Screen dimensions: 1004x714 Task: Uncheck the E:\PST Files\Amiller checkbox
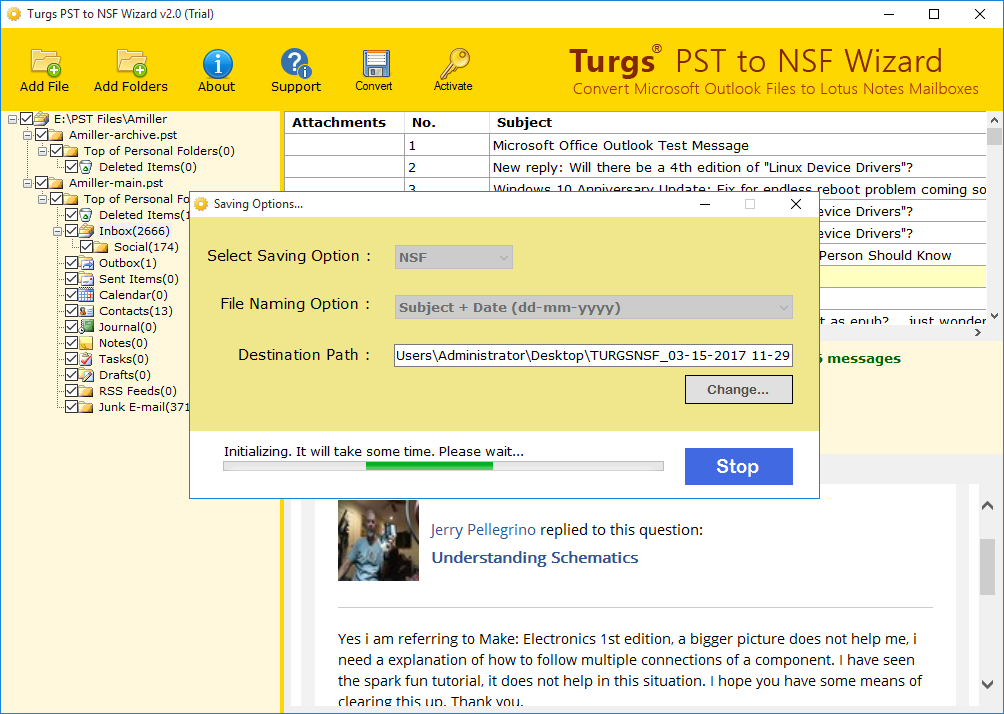coord(26,119)
